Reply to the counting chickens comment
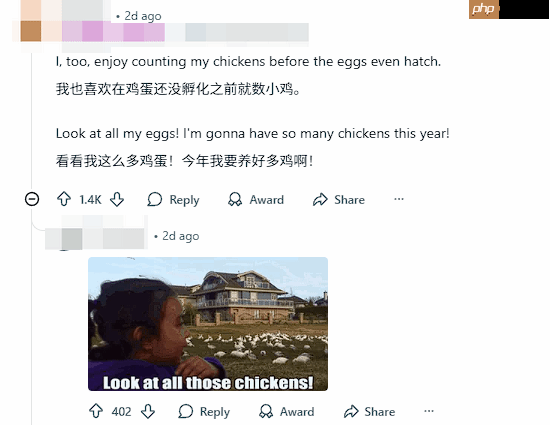550x425 pixels. coord(173,200)
